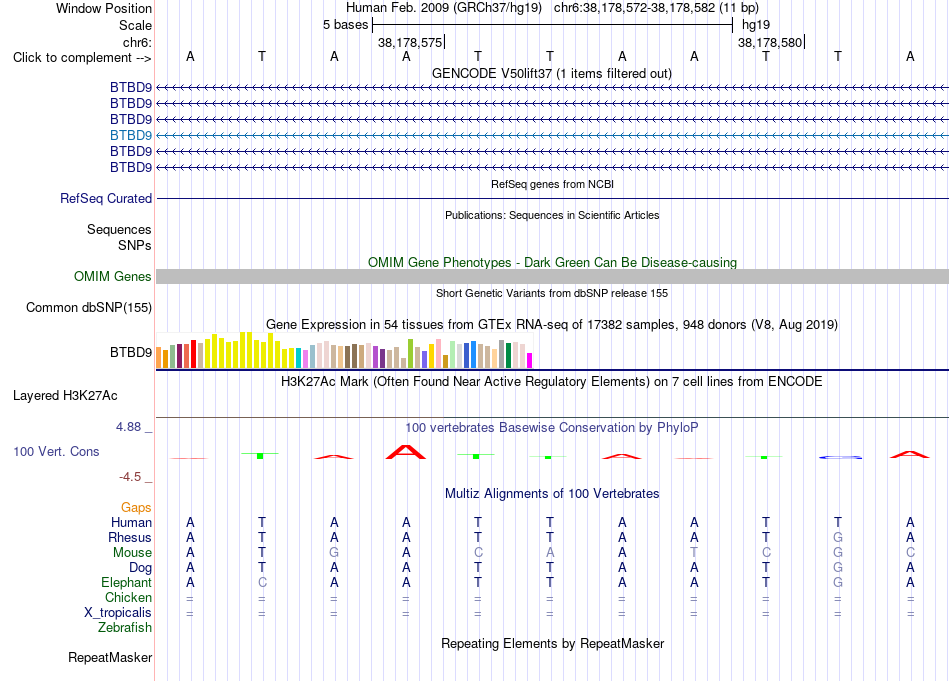Open Common dbSNP(155) track settings label
The width and height of the screenshot is (950, 681).
point(89,307)
